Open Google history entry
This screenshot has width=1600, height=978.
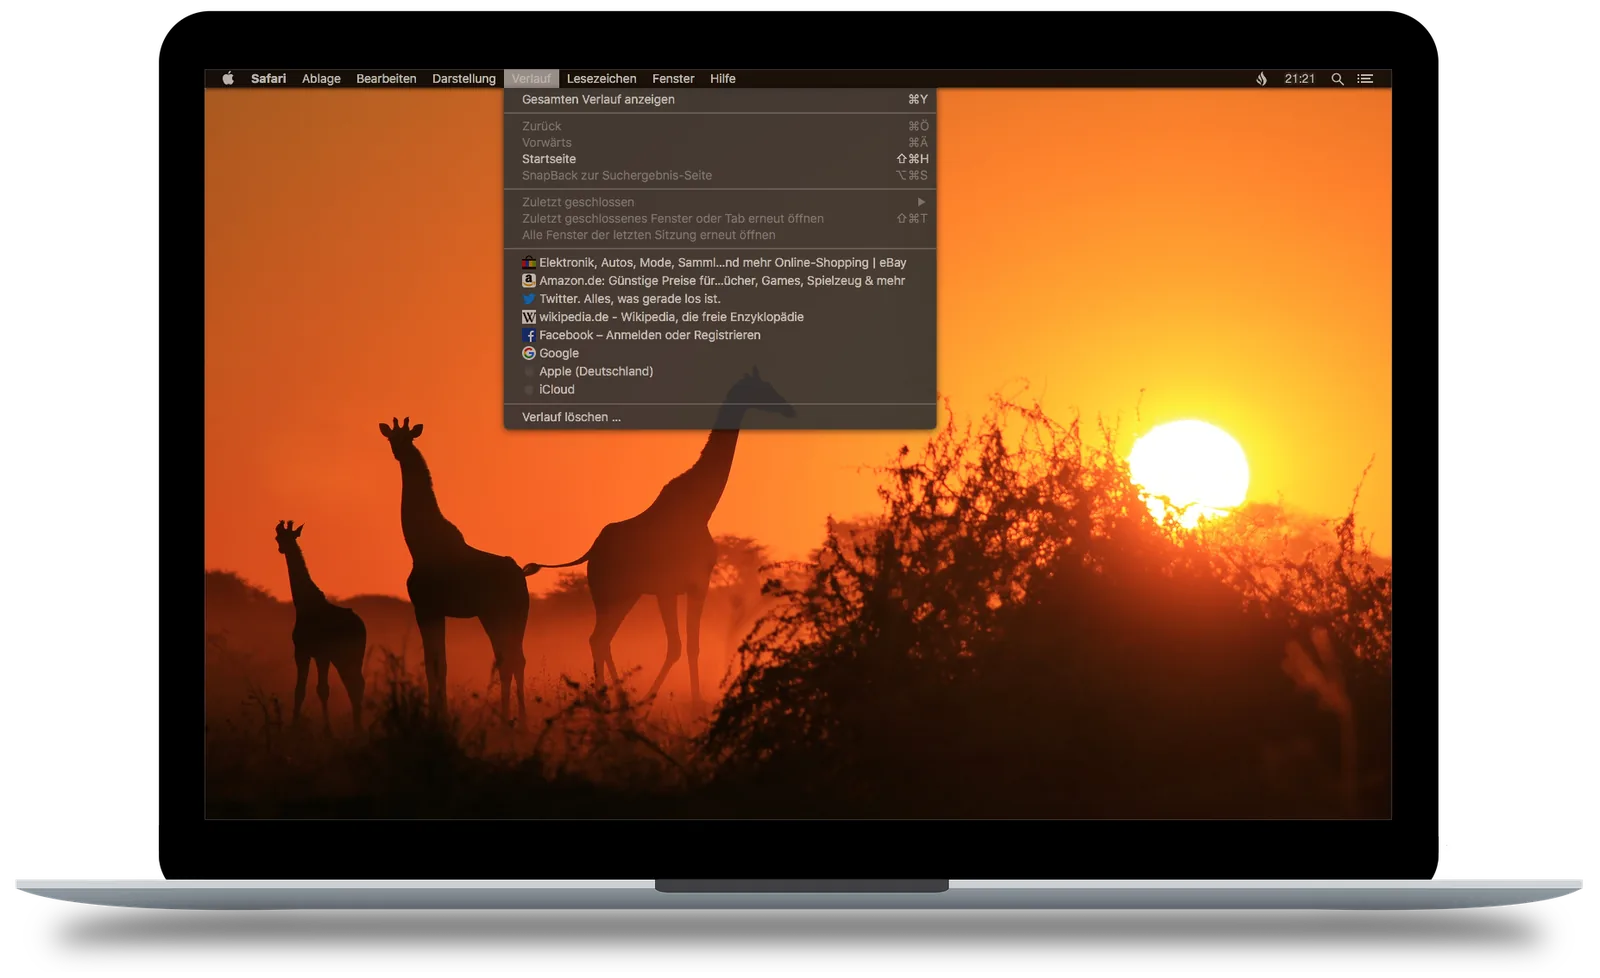pos(720,353)
